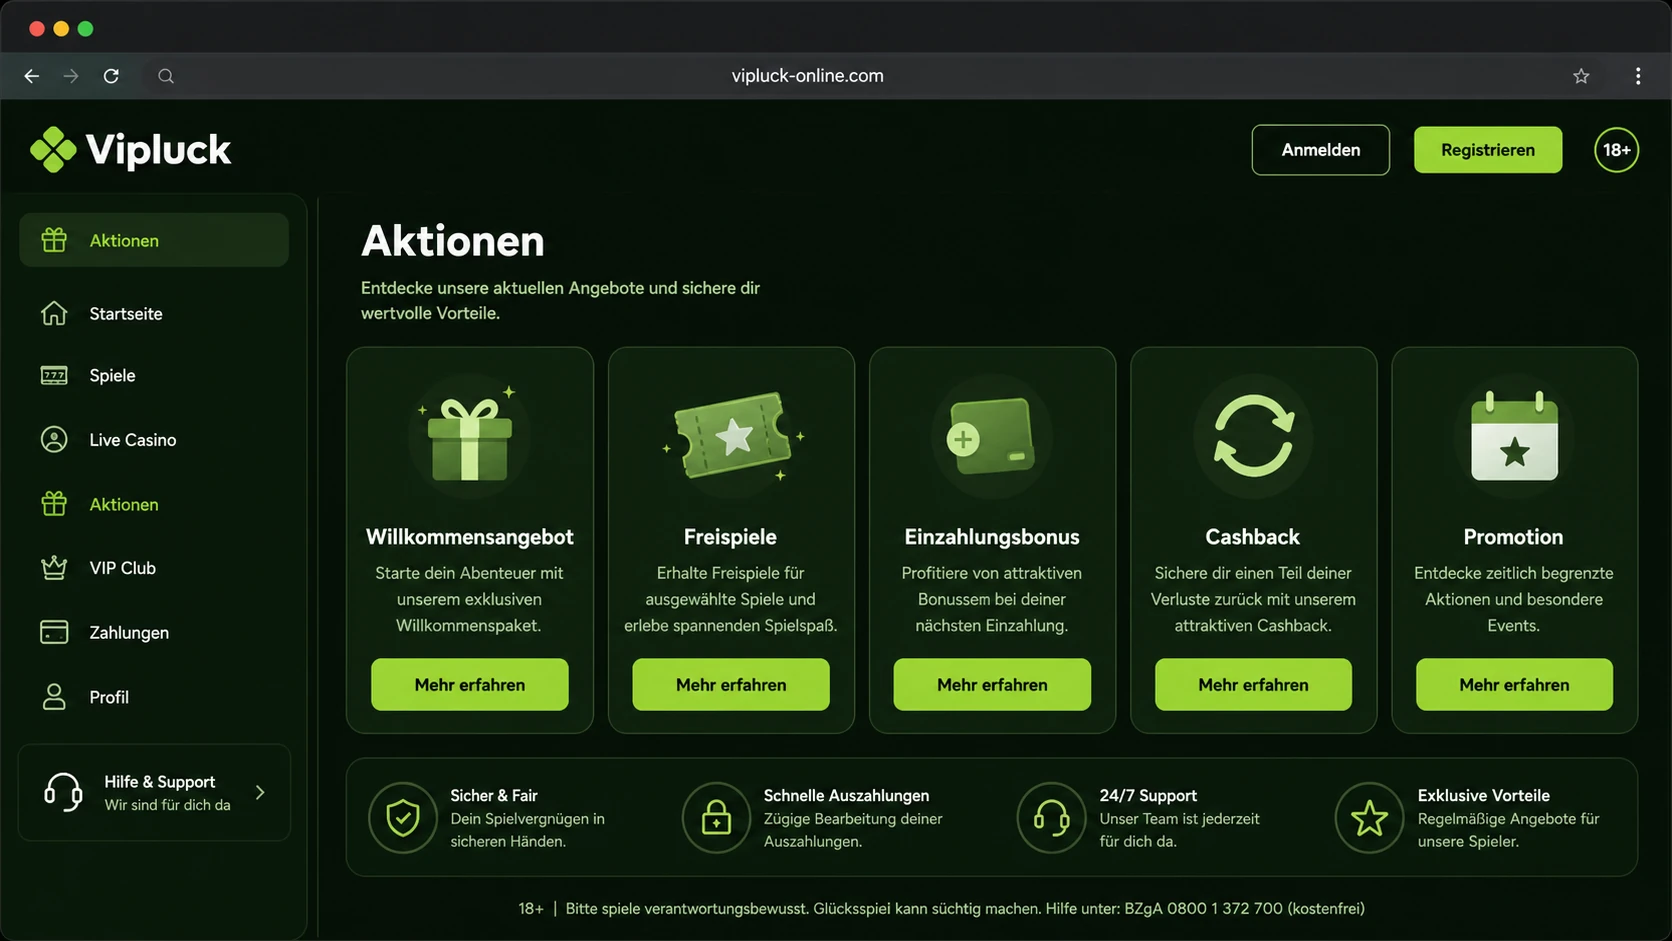1672x941 pixels.
Task: Click the slot machine icon beside Spiele
Action: click(54, 375)
